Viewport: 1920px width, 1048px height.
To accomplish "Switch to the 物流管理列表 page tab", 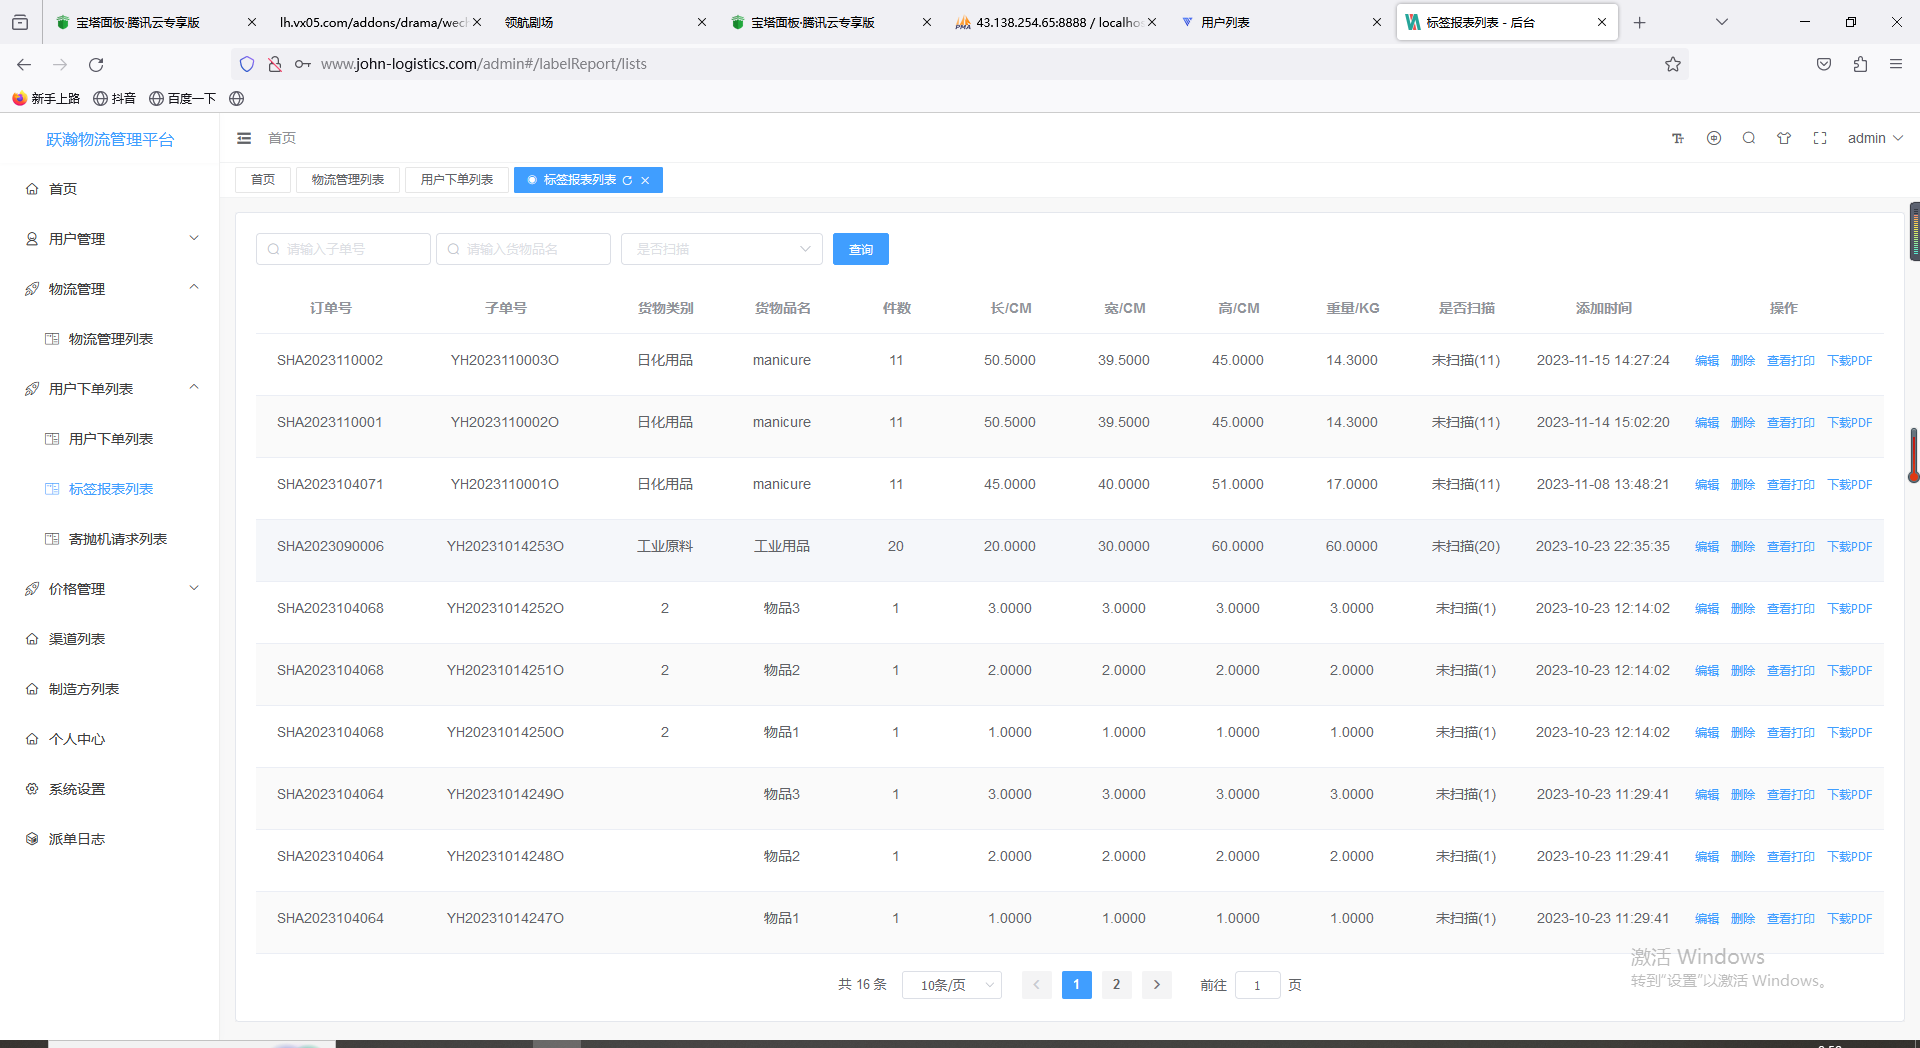I will tap(348, 180).
